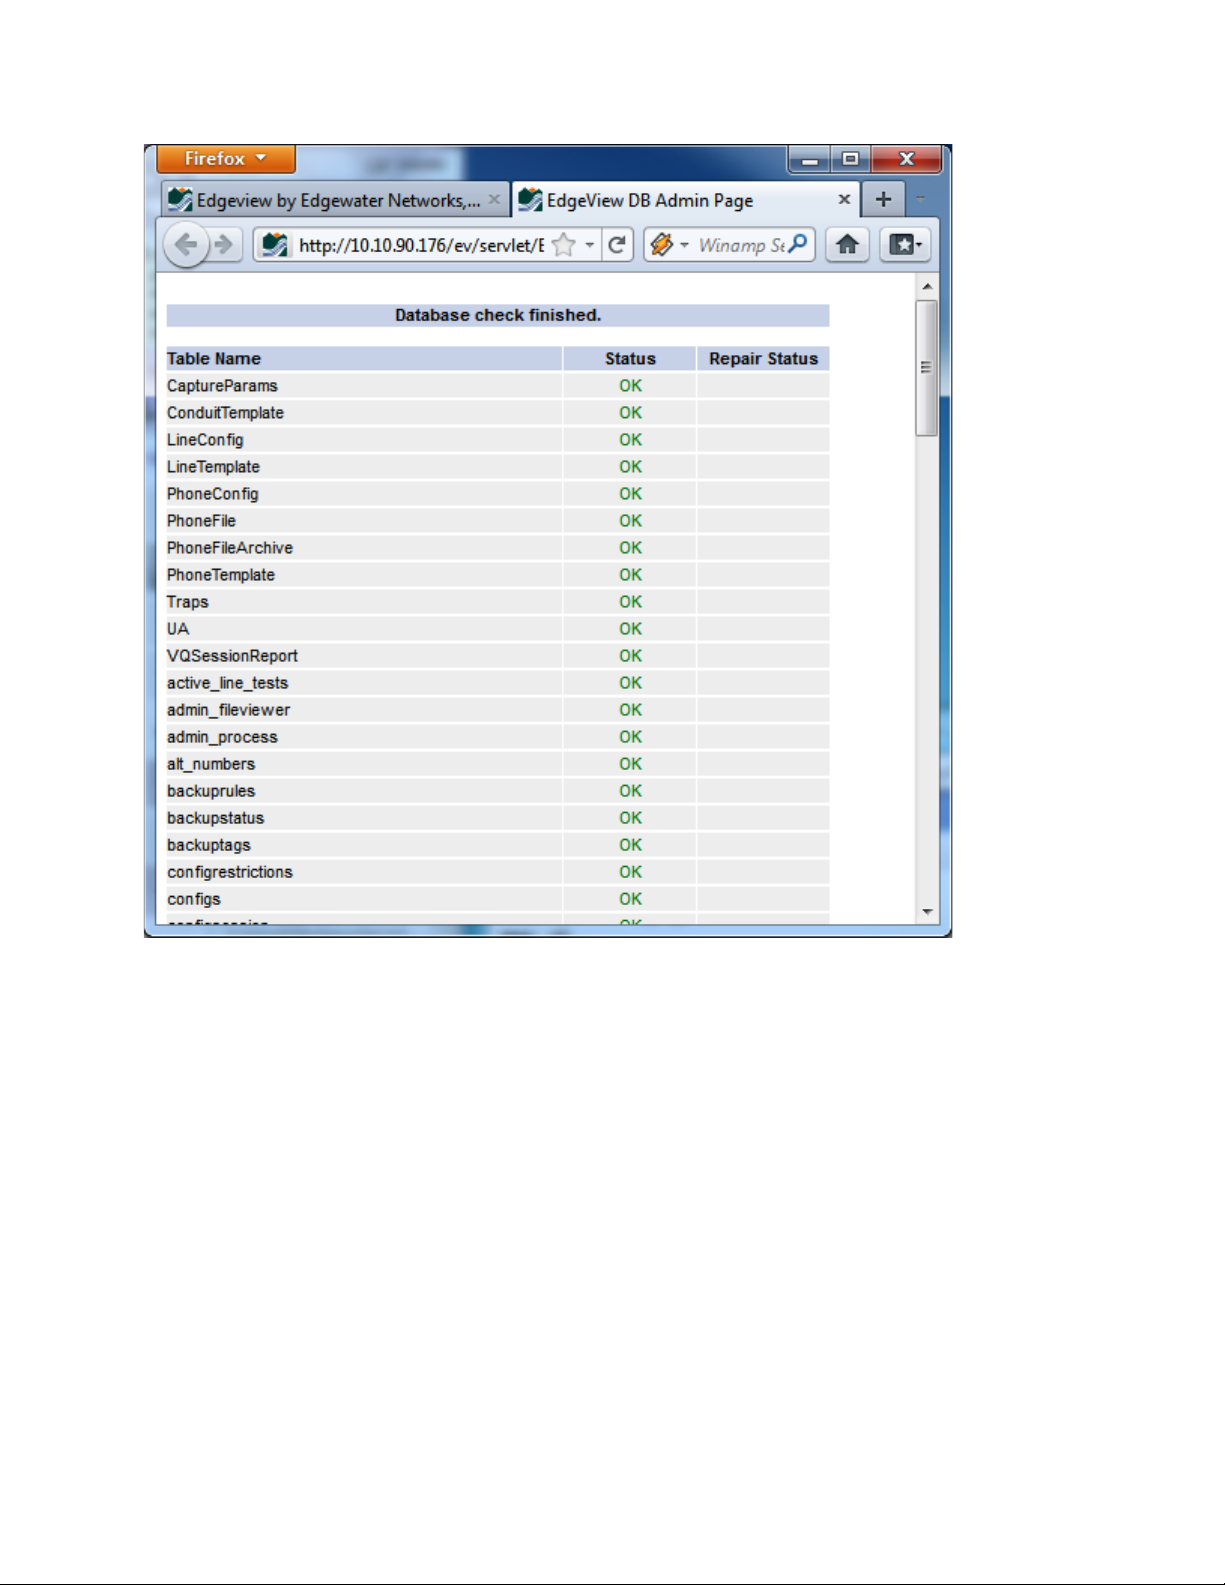Open the search engine selector dropdown
Screen dimensions: 1225x1585
669,245
